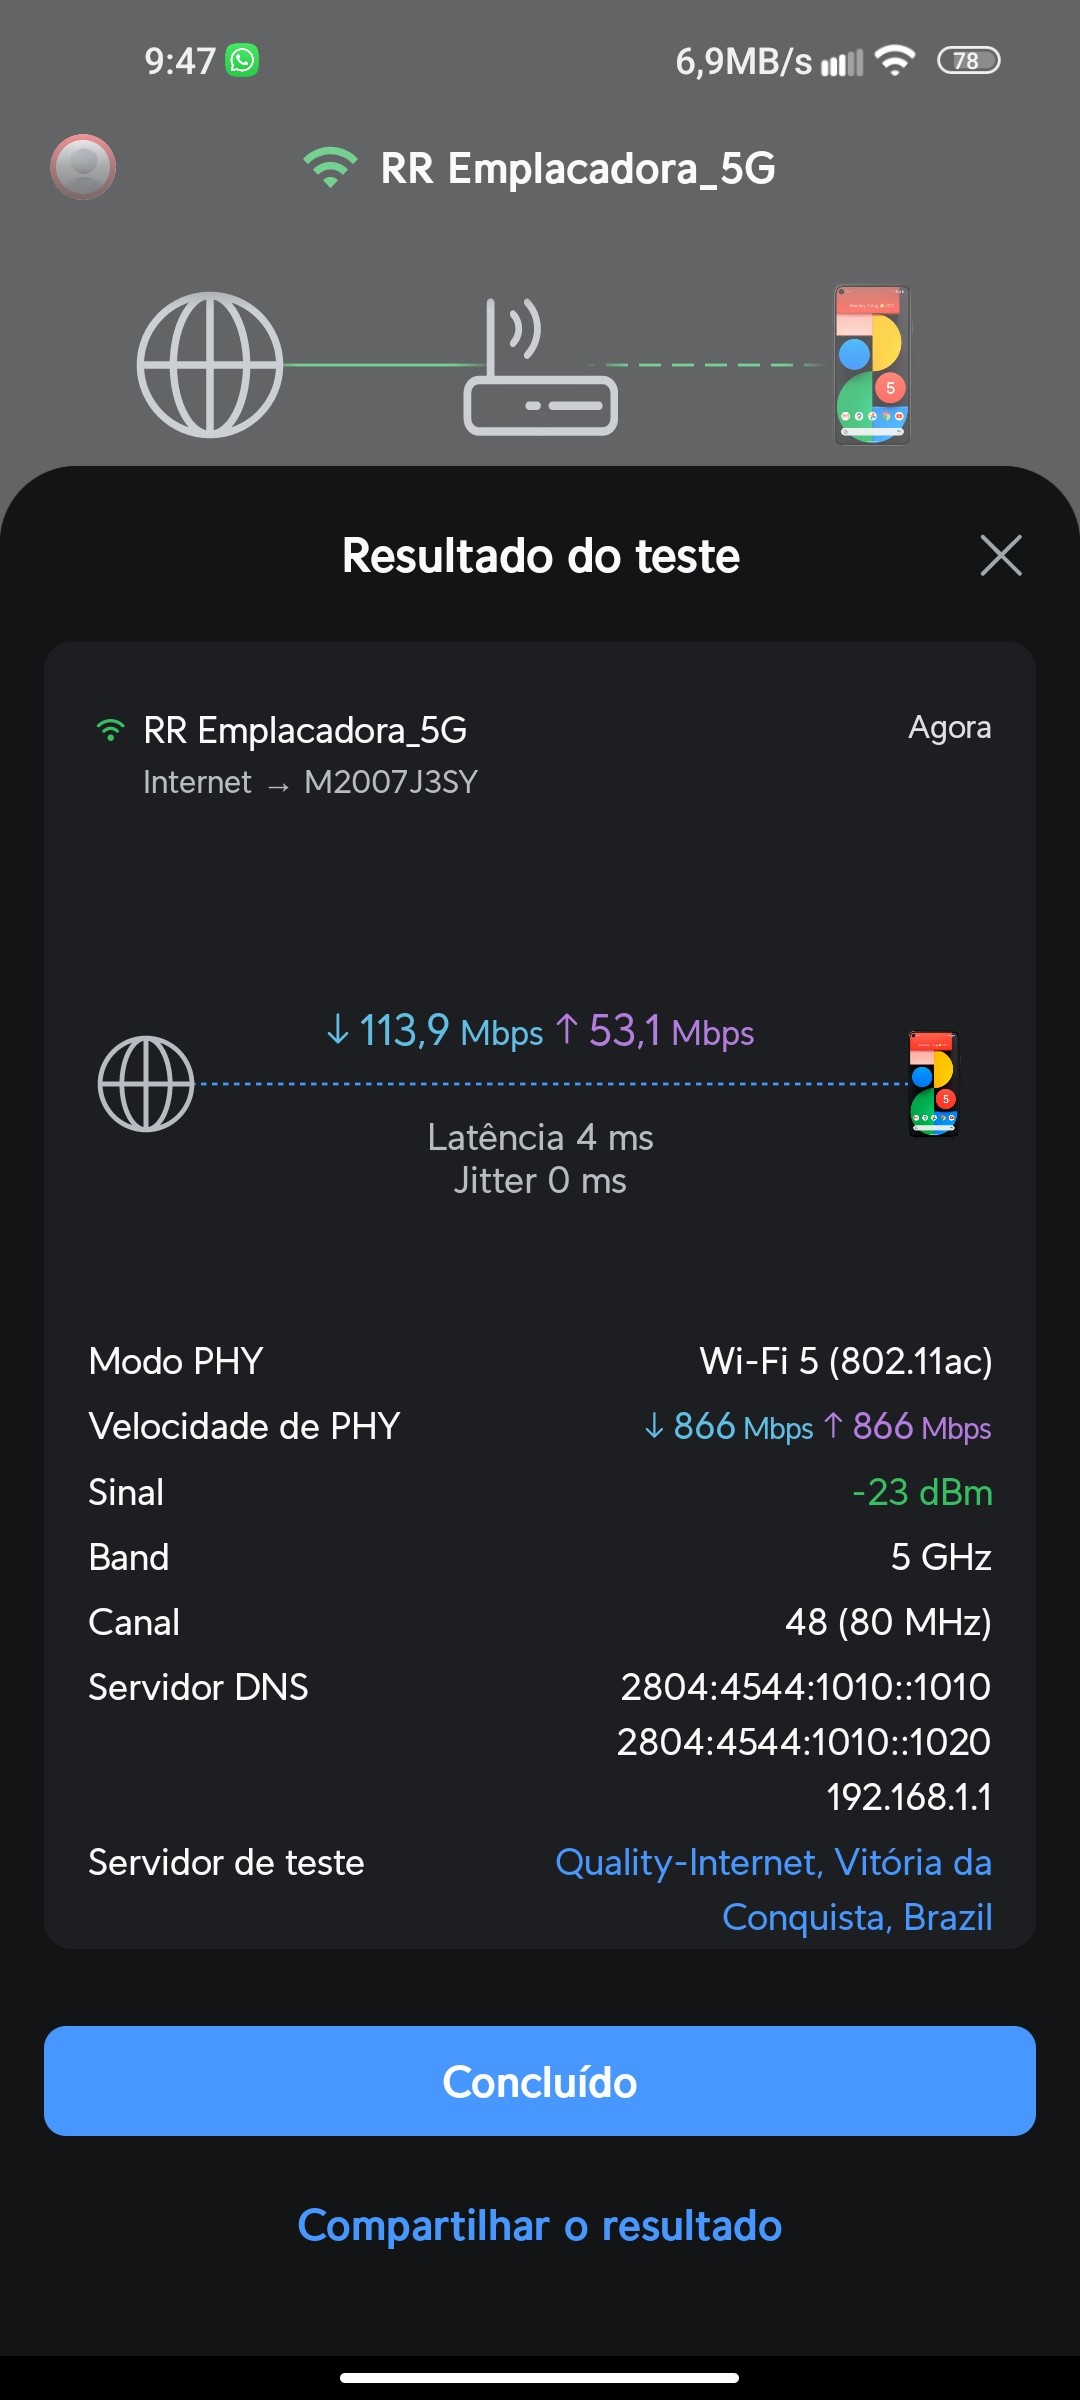This screenshot has width=1080, height=2400.
Task: Tap the router icon in diagram
Action: 540,368
